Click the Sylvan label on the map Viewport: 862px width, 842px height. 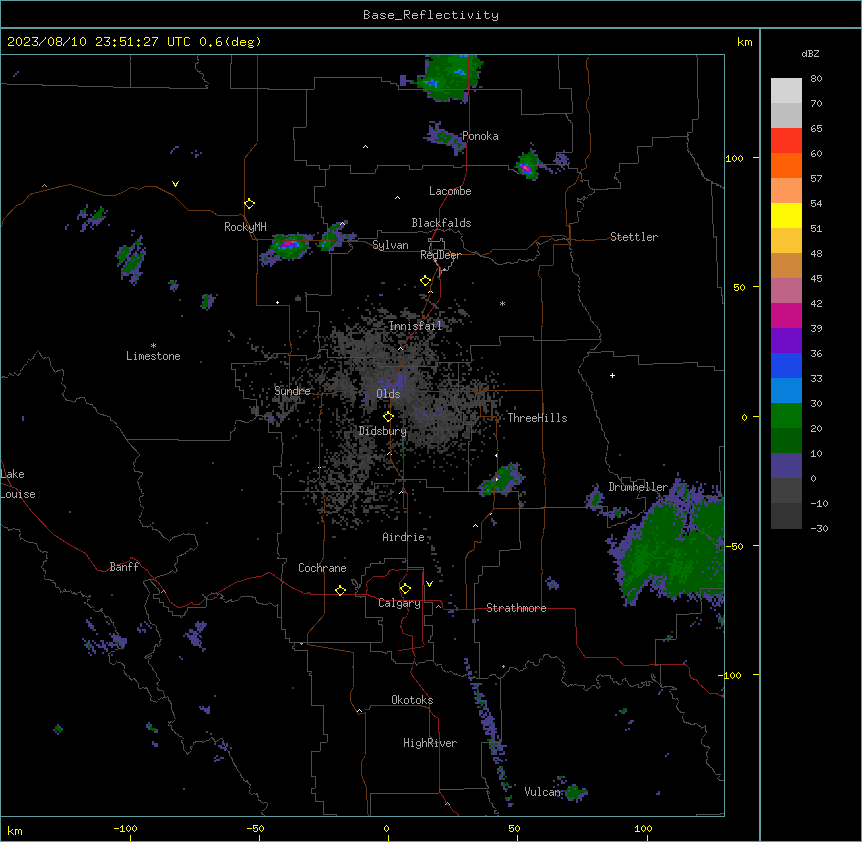[x=390, y=245]
